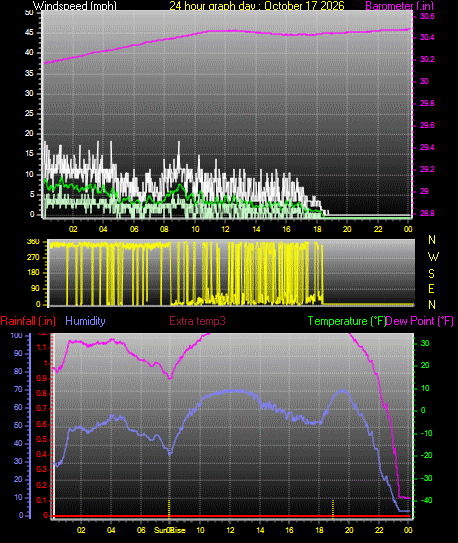Click the 12 hour label under the windspeed graph
The height and width of the screenshot is (543, 458).
(225, 229)
